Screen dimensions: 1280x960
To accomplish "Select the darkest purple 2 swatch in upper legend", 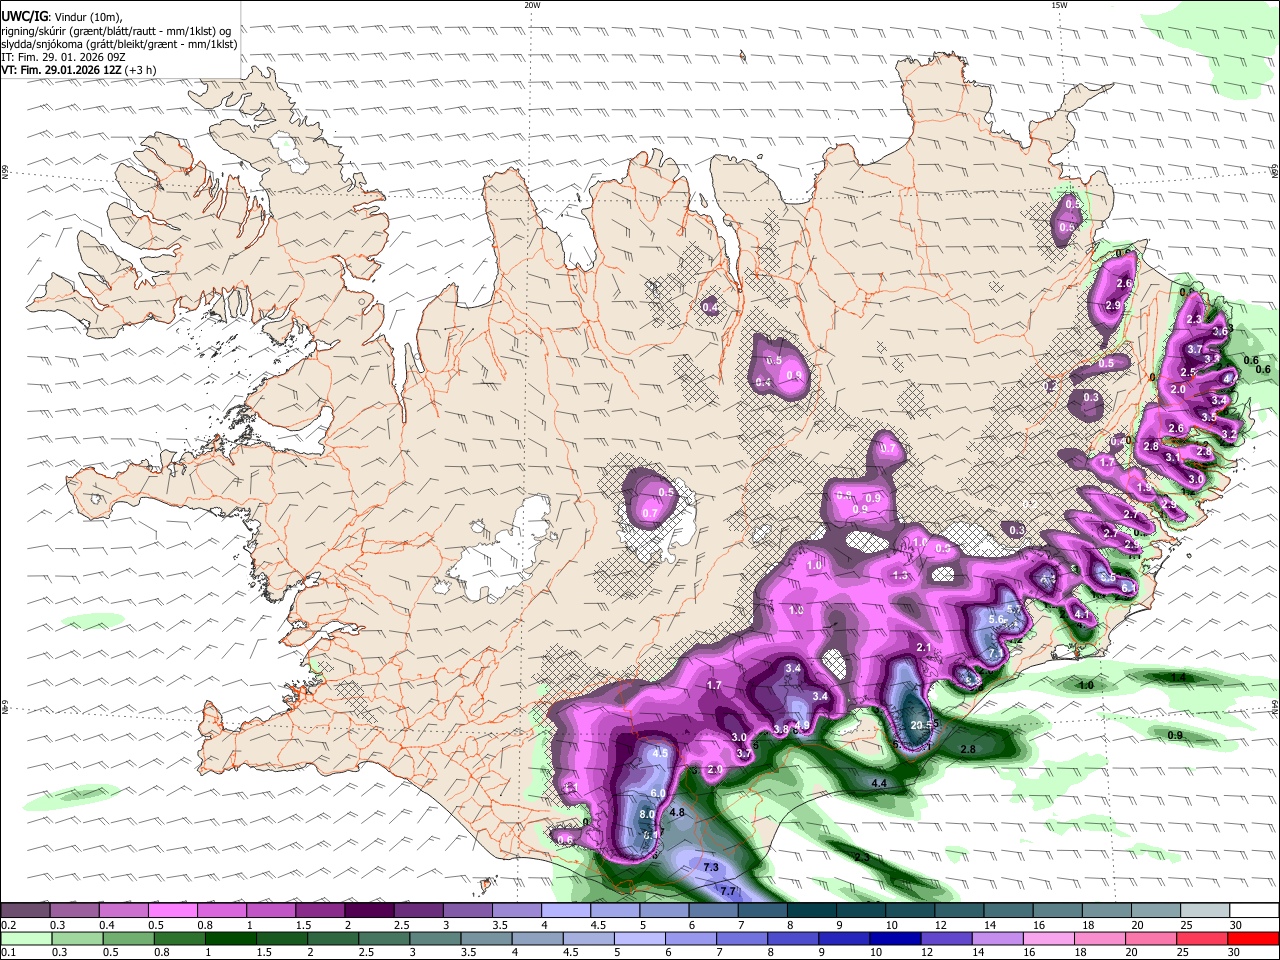I will coord(369,911).
